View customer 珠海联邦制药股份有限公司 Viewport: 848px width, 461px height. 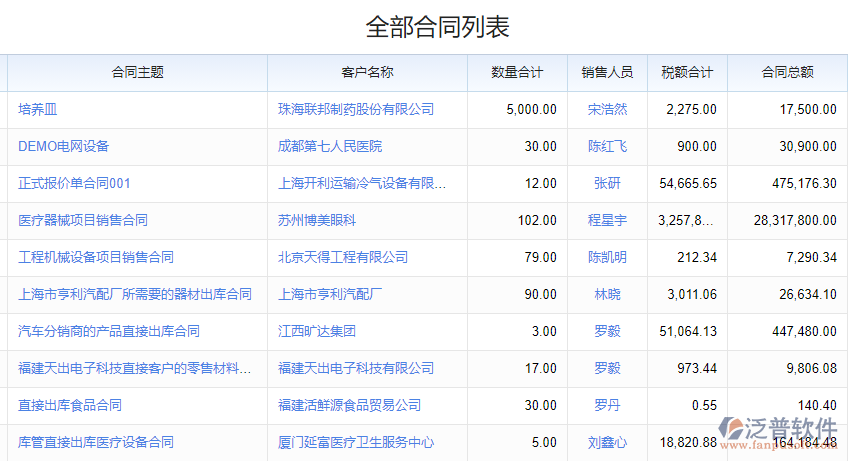point(356,109)
